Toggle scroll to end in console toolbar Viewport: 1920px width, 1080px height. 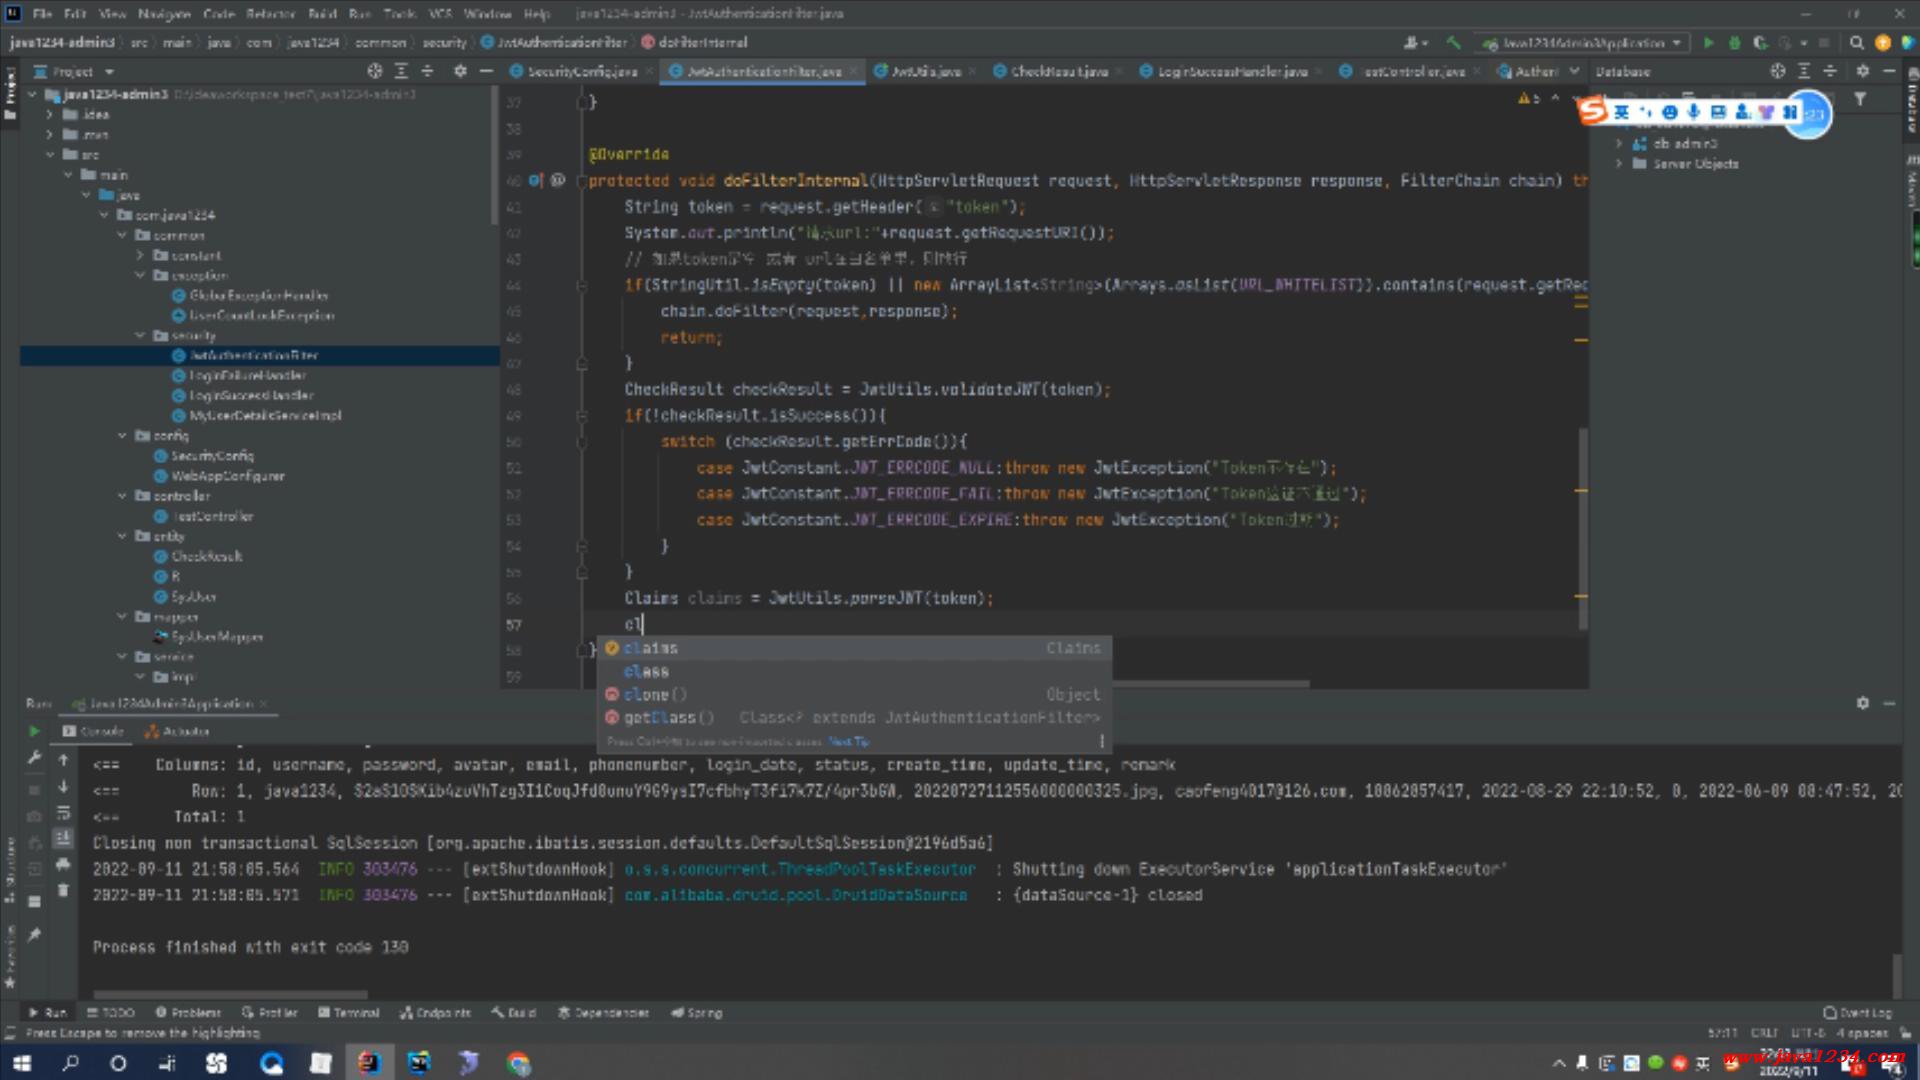(63, 838)
